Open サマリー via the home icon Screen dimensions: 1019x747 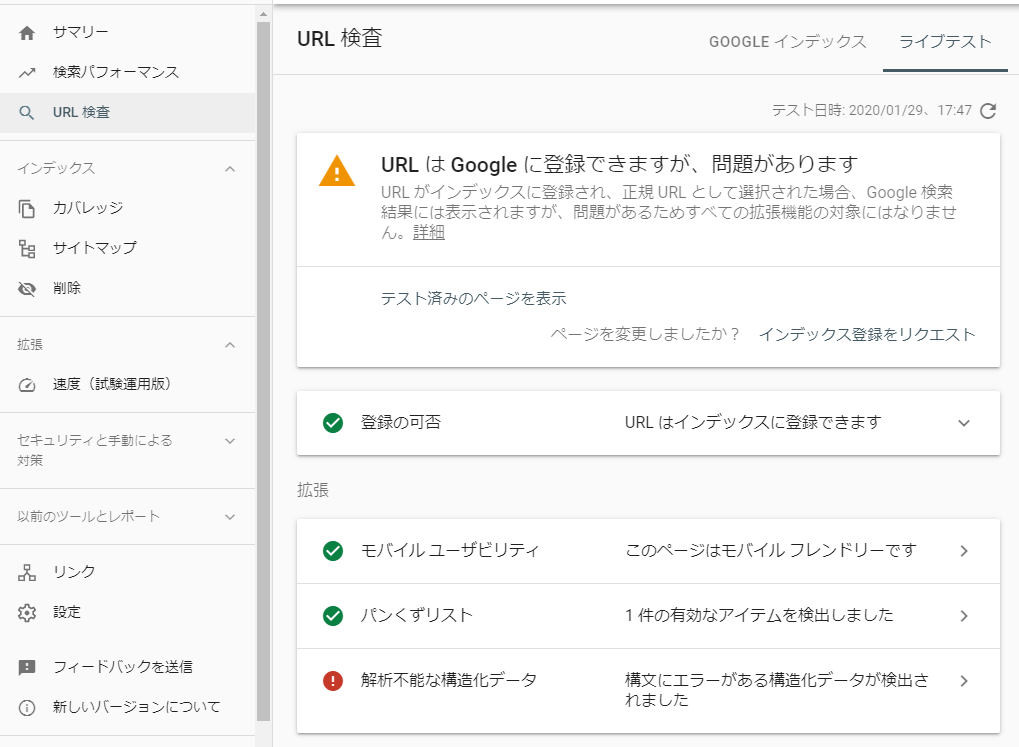[27, 33]
